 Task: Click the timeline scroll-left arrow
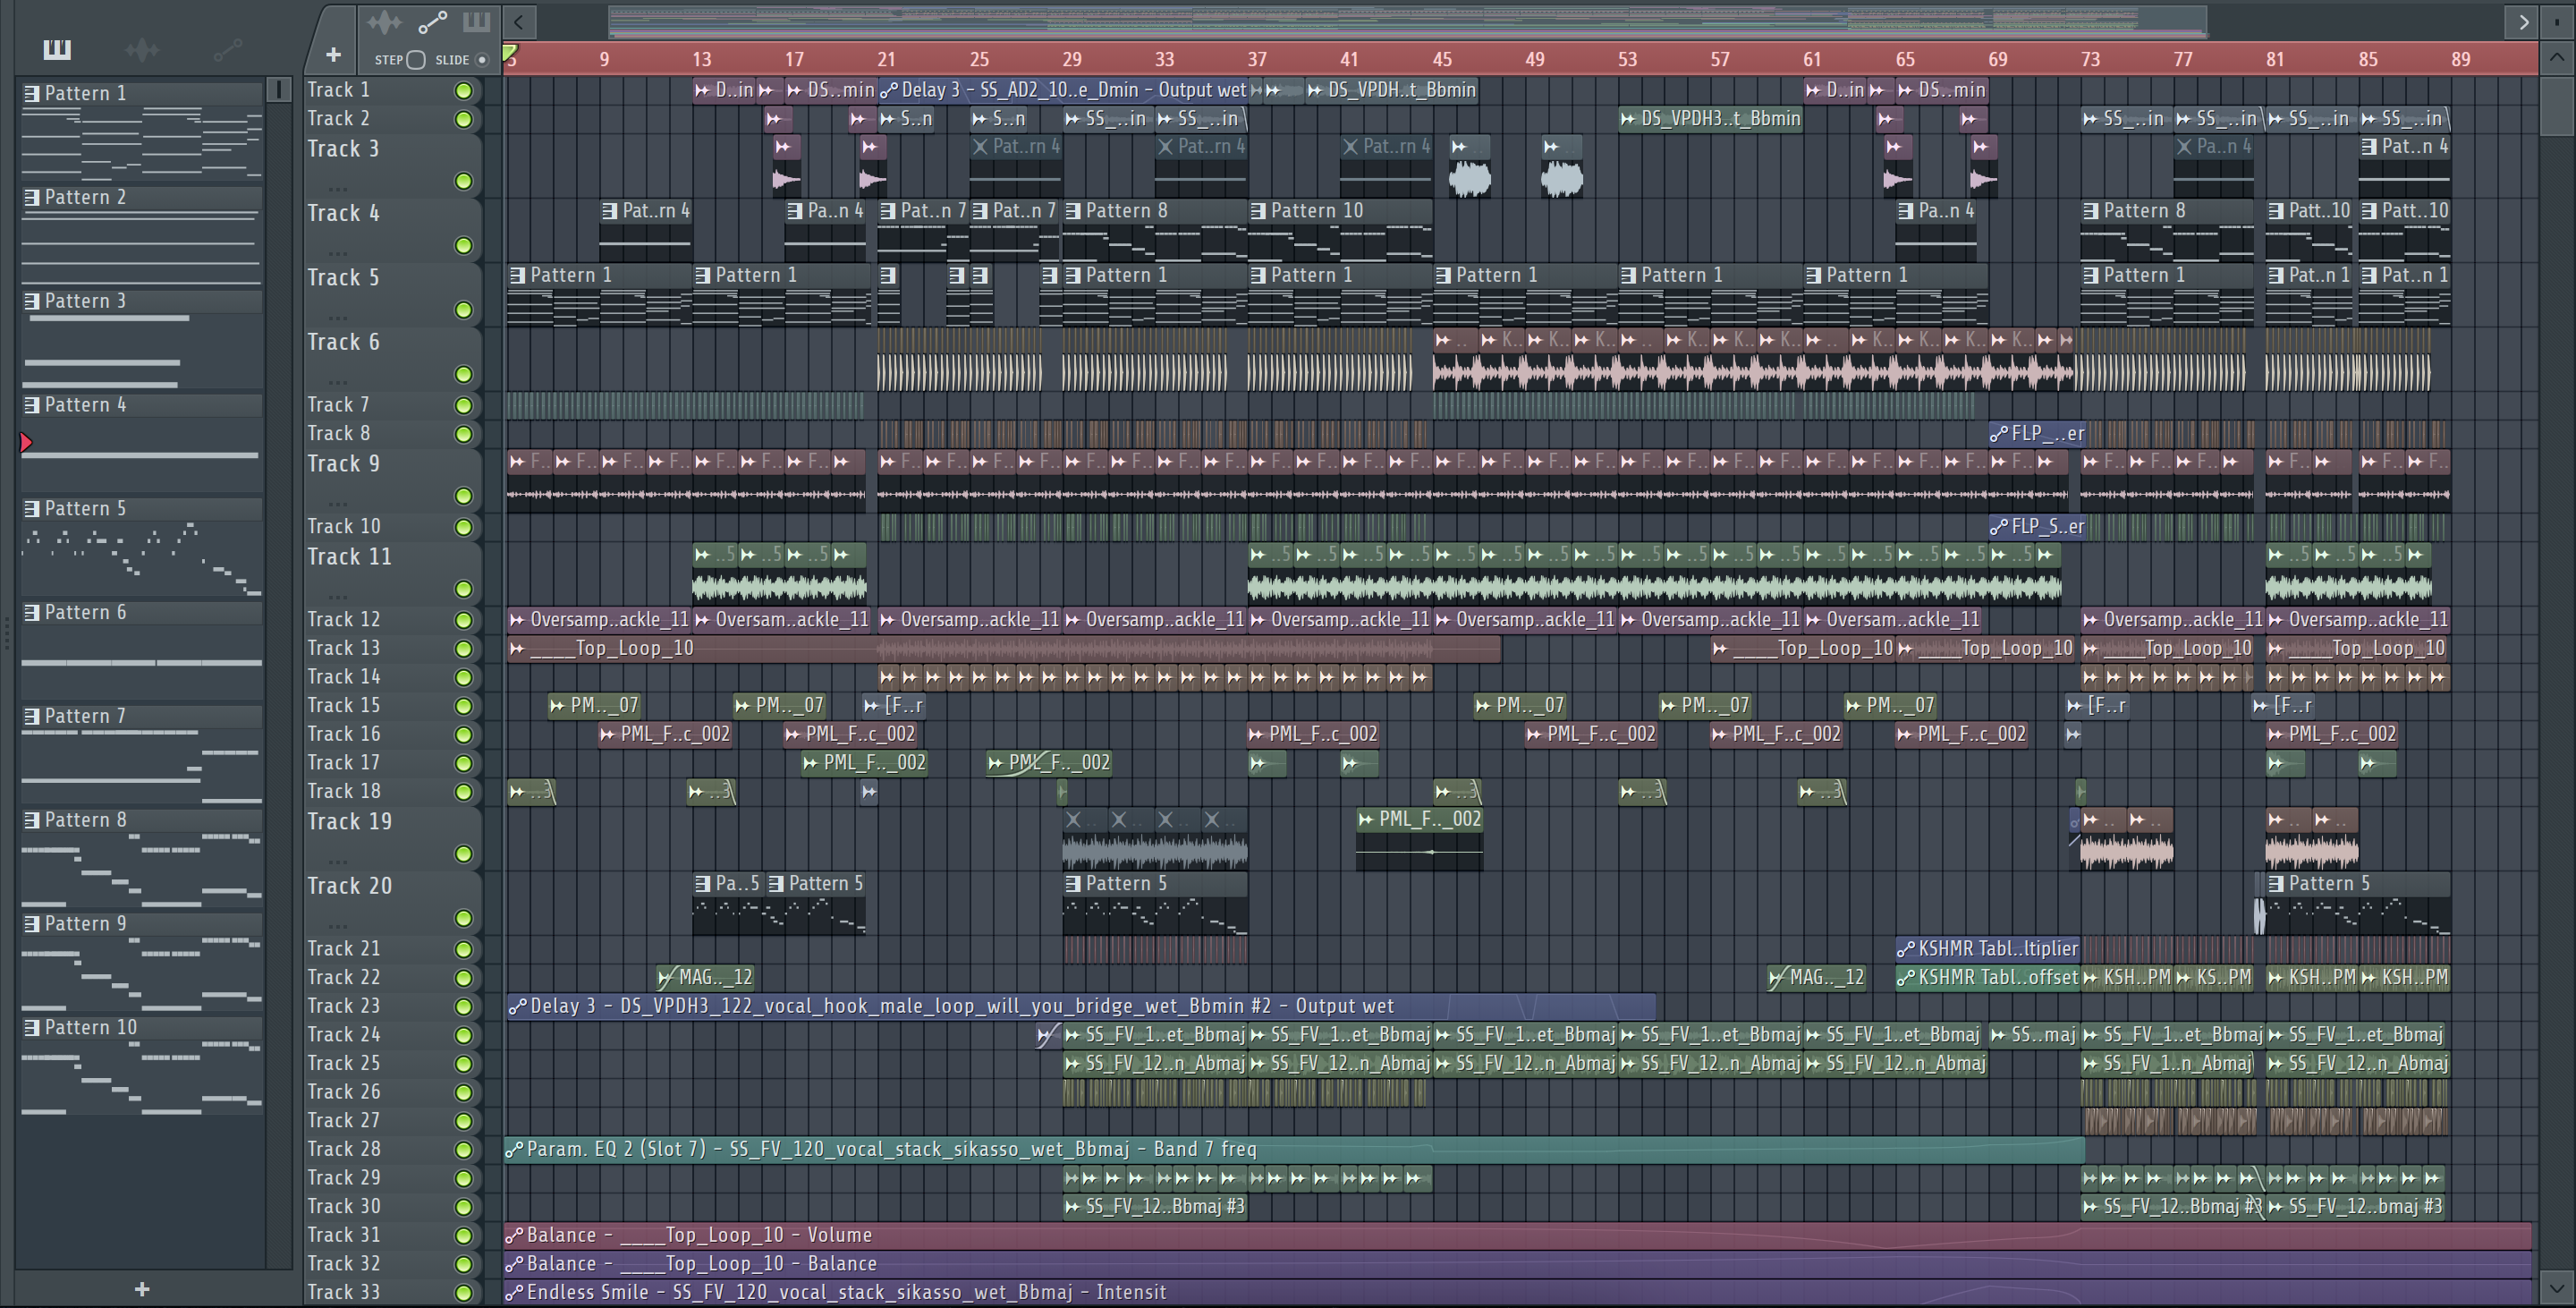pyautogui.click(x=519, y=21)
